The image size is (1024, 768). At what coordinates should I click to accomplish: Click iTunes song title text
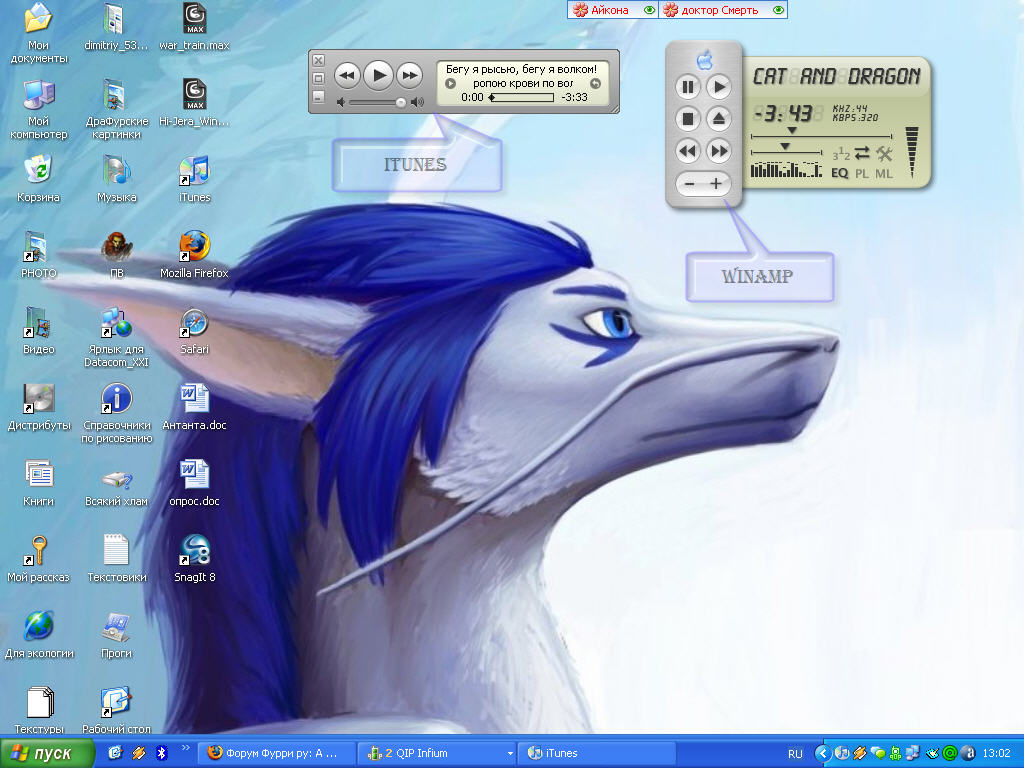pos(521,69)
